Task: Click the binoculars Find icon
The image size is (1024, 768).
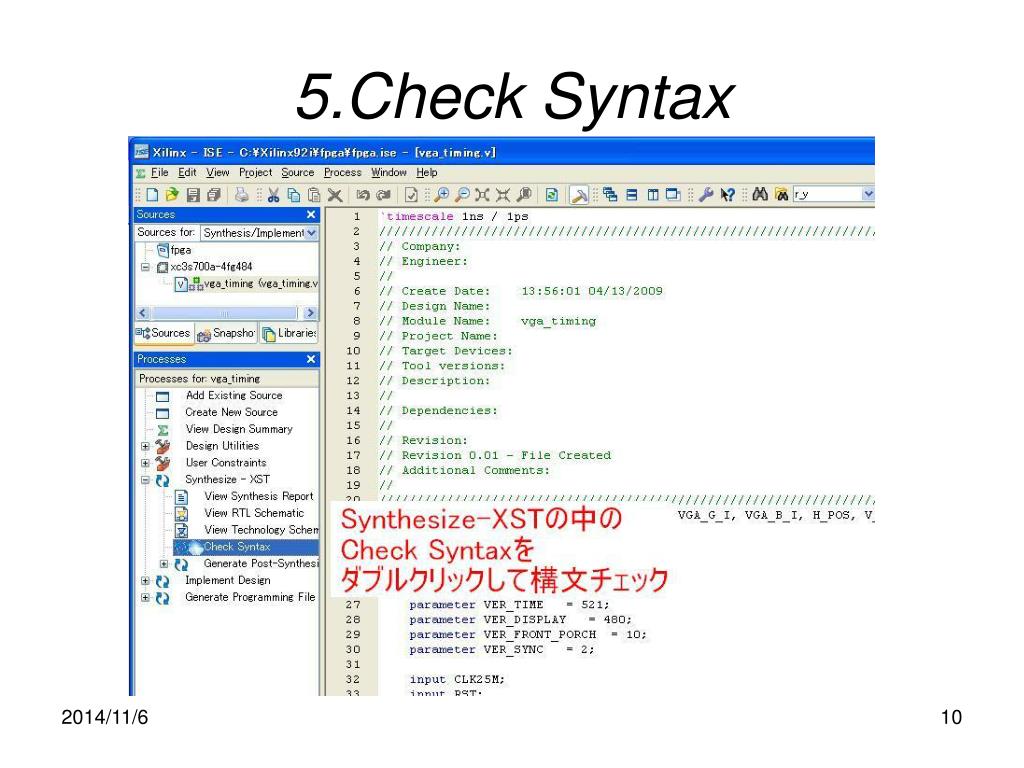Action: point(760,195)
